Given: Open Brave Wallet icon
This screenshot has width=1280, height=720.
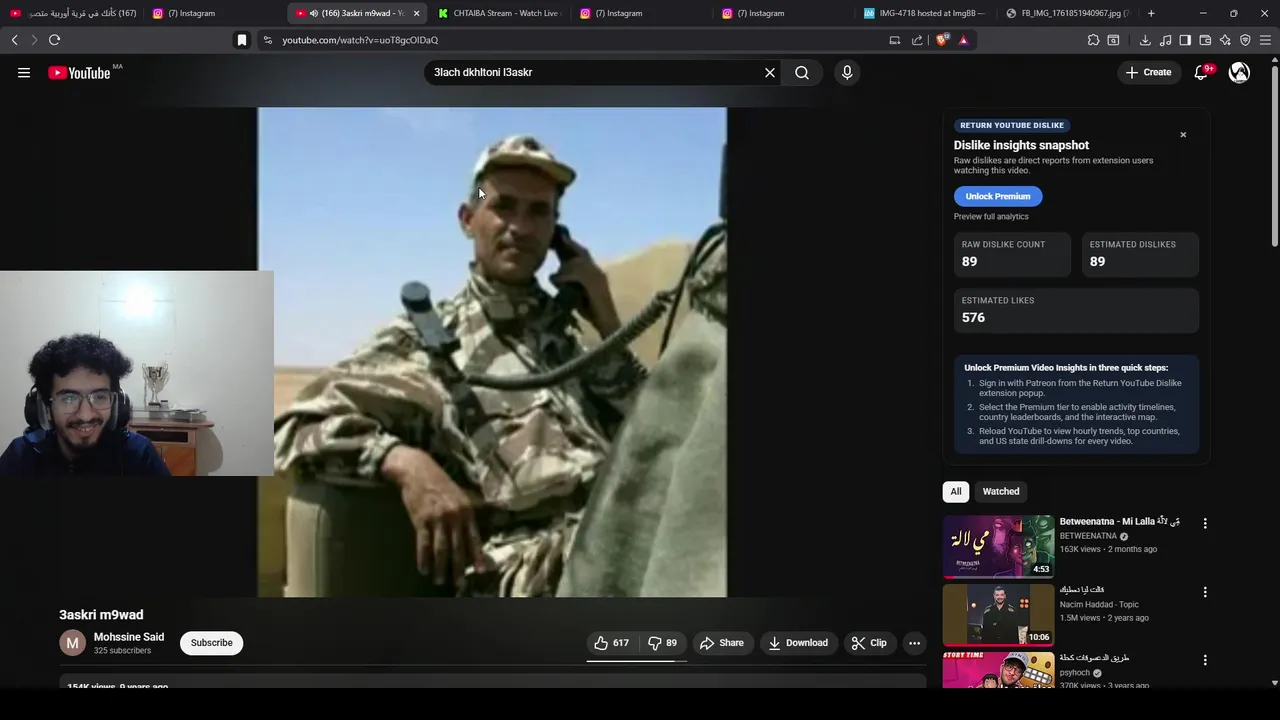Looking at the screenshot, I should [1205, 40].
